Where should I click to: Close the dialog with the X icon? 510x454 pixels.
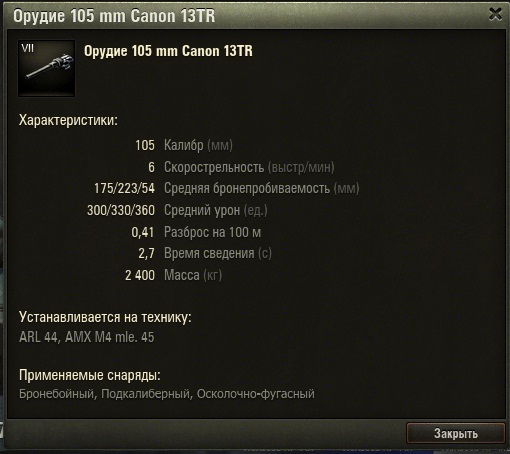click(495, 14)
